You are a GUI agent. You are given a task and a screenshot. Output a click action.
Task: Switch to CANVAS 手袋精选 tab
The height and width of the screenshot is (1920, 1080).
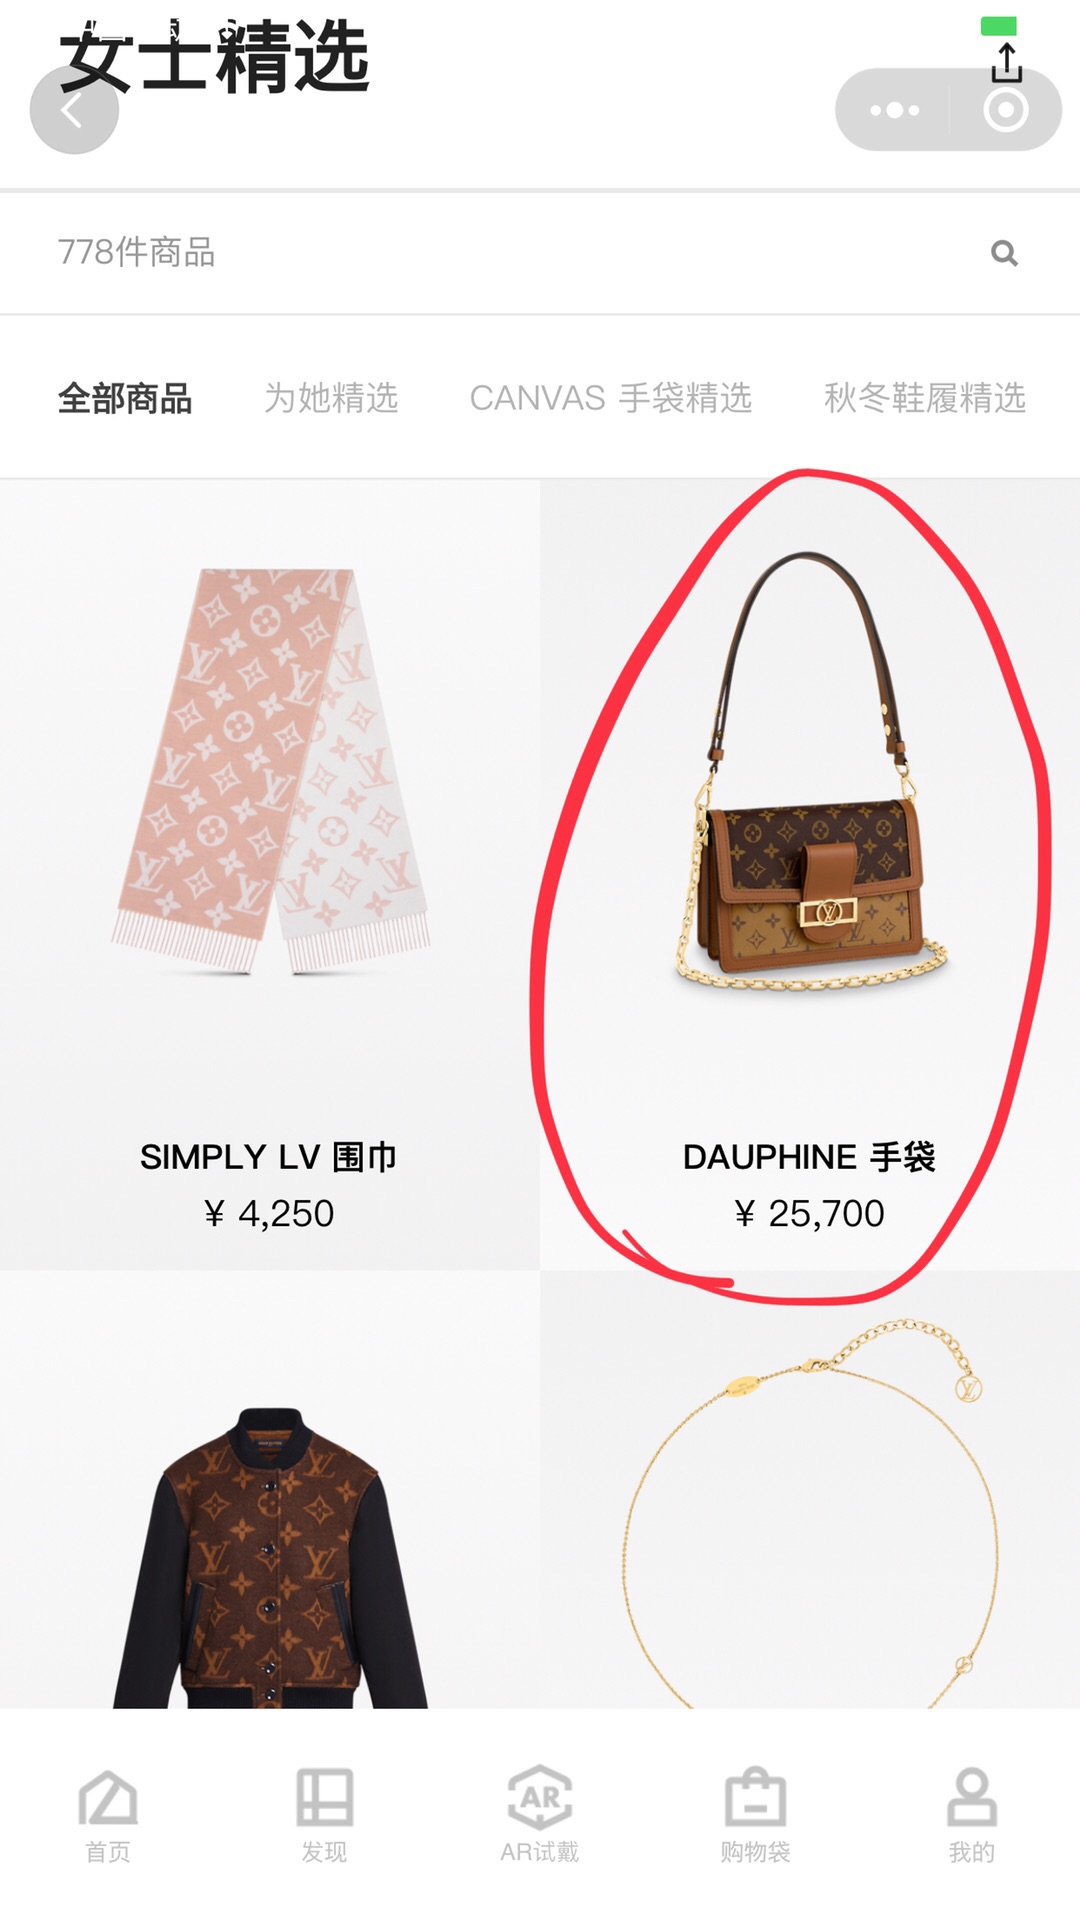(611, 398)
